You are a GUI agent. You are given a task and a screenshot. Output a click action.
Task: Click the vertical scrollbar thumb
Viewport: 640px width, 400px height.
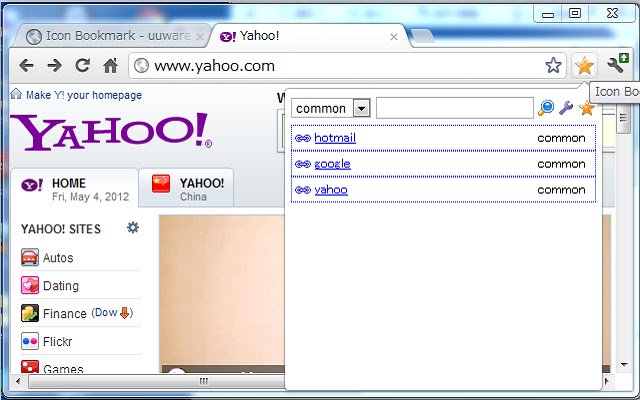(623, 118)
